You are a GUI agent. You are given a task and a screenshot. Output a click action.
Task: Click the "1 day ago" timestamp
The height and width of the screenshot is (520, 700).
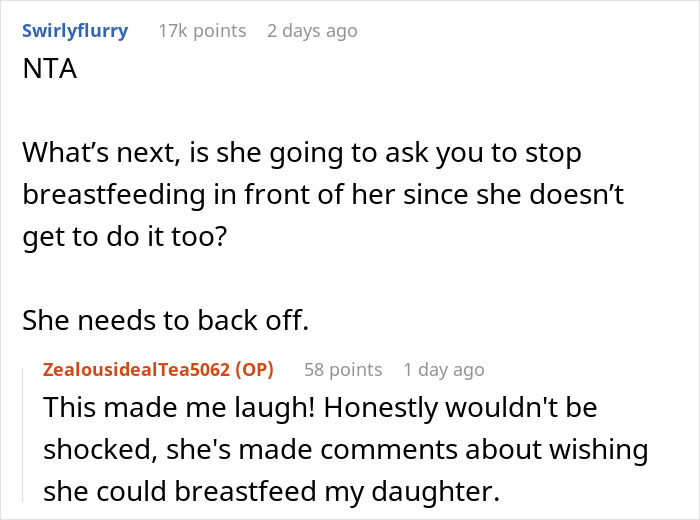click(444, 369)
